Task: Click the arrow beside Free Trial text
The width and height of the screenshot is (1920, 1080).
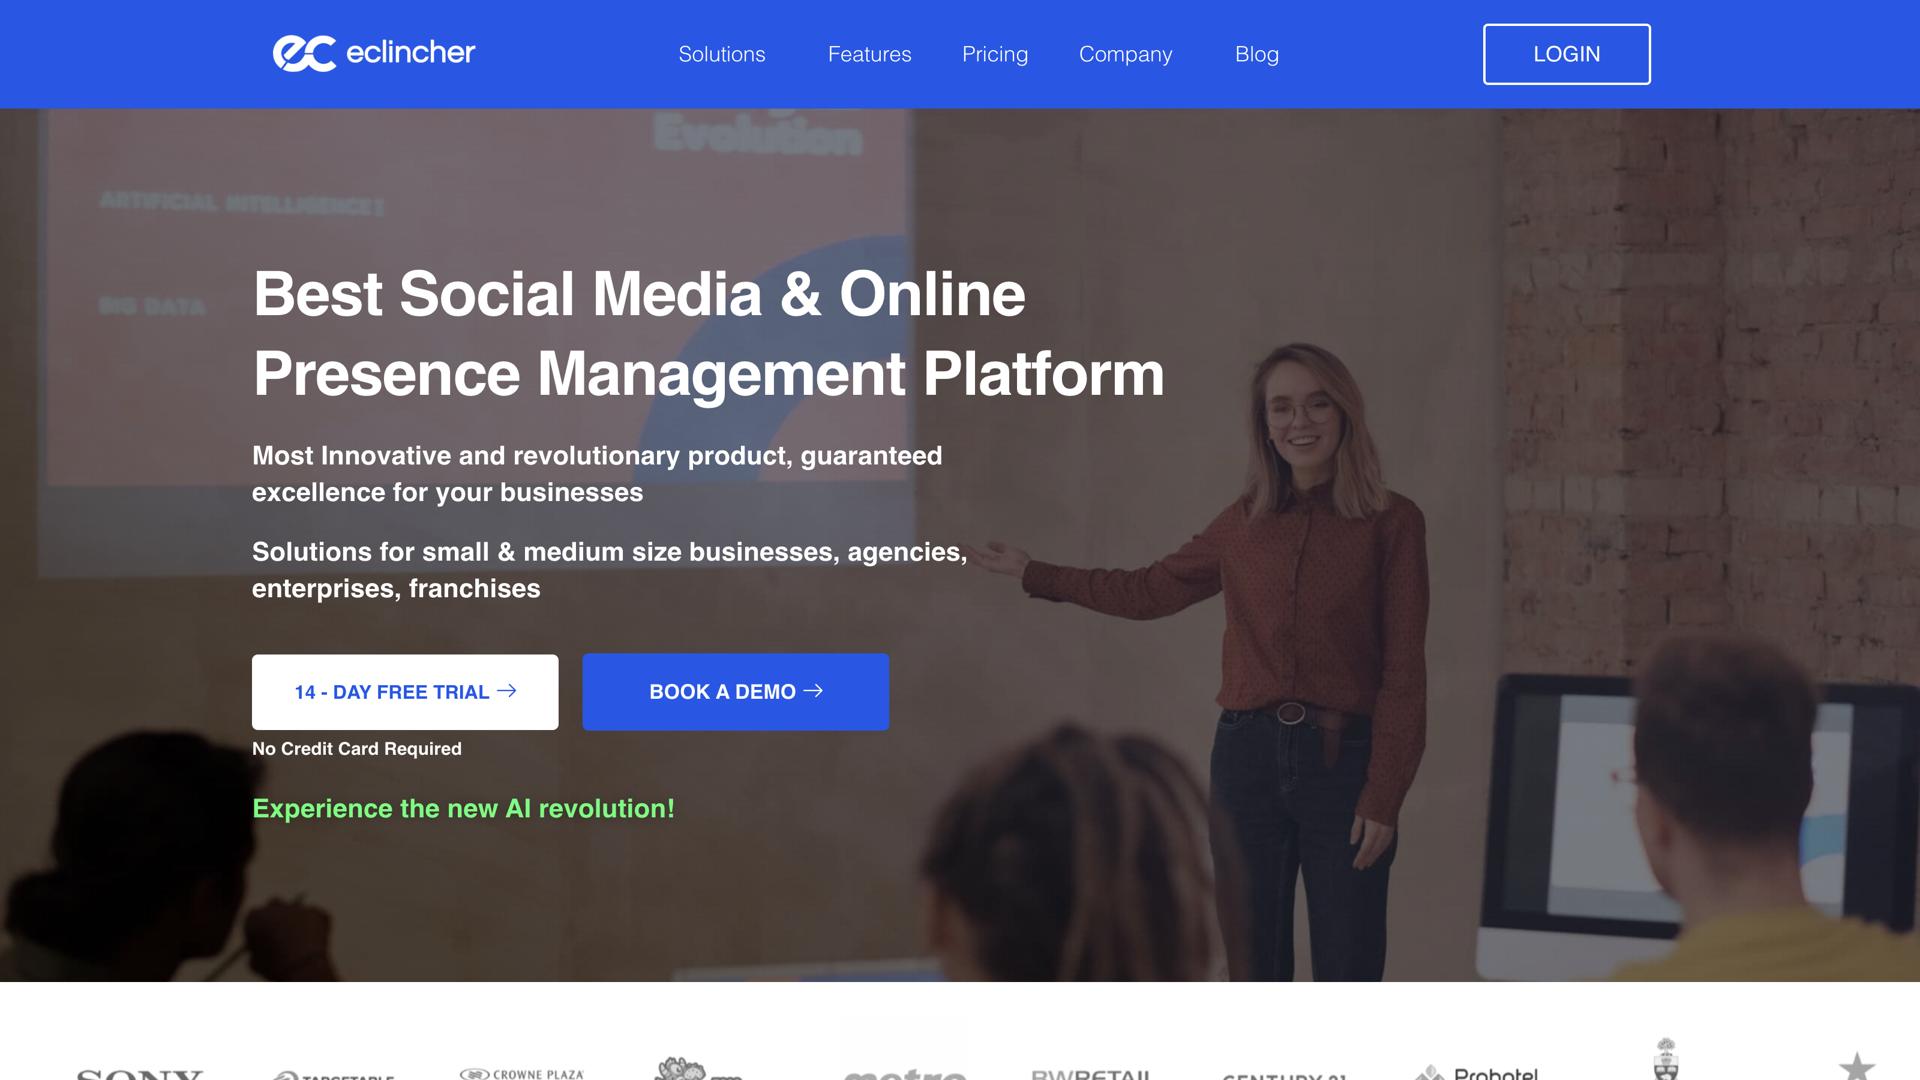Action: 507,691
